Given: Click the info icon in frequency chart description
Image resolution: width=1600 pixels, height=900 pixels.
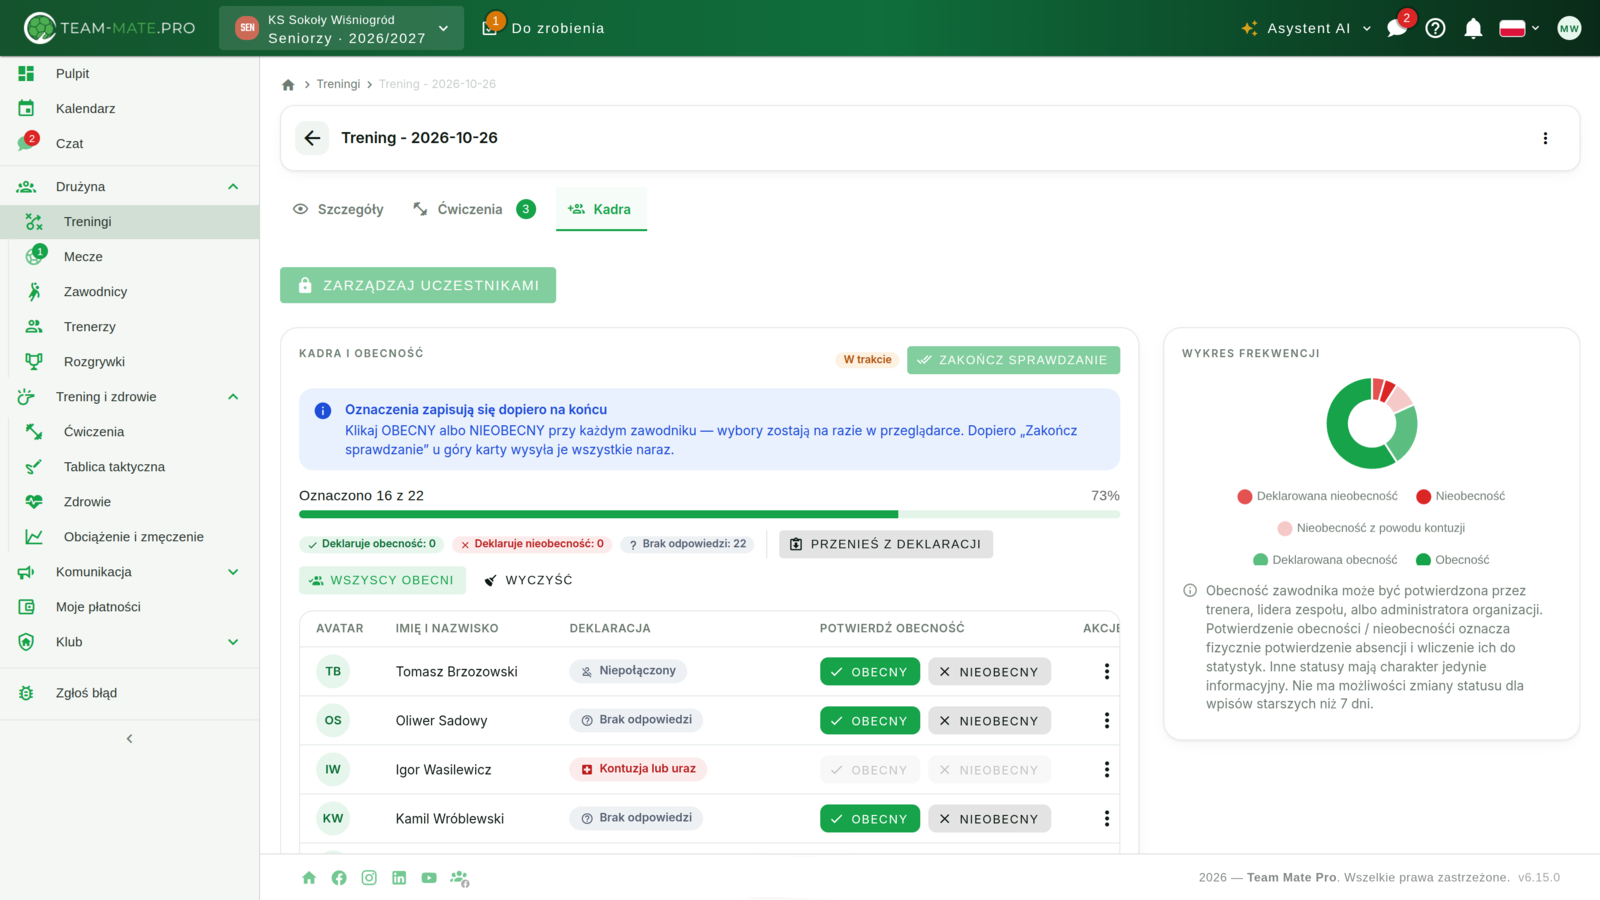Looking at the screenshot, I should pos(1190,591).
